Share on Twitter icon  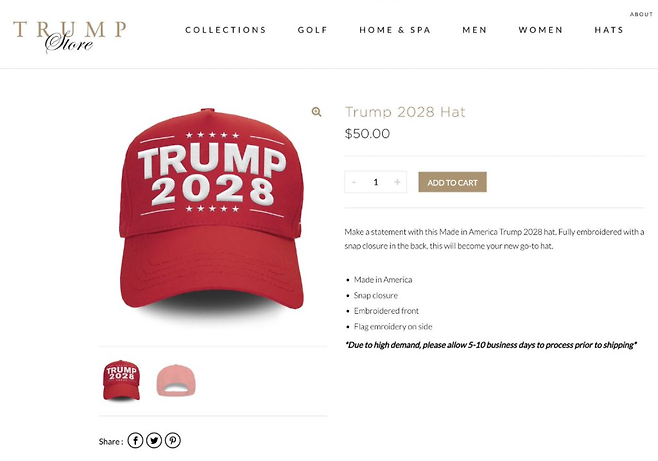tap(154, 440)
